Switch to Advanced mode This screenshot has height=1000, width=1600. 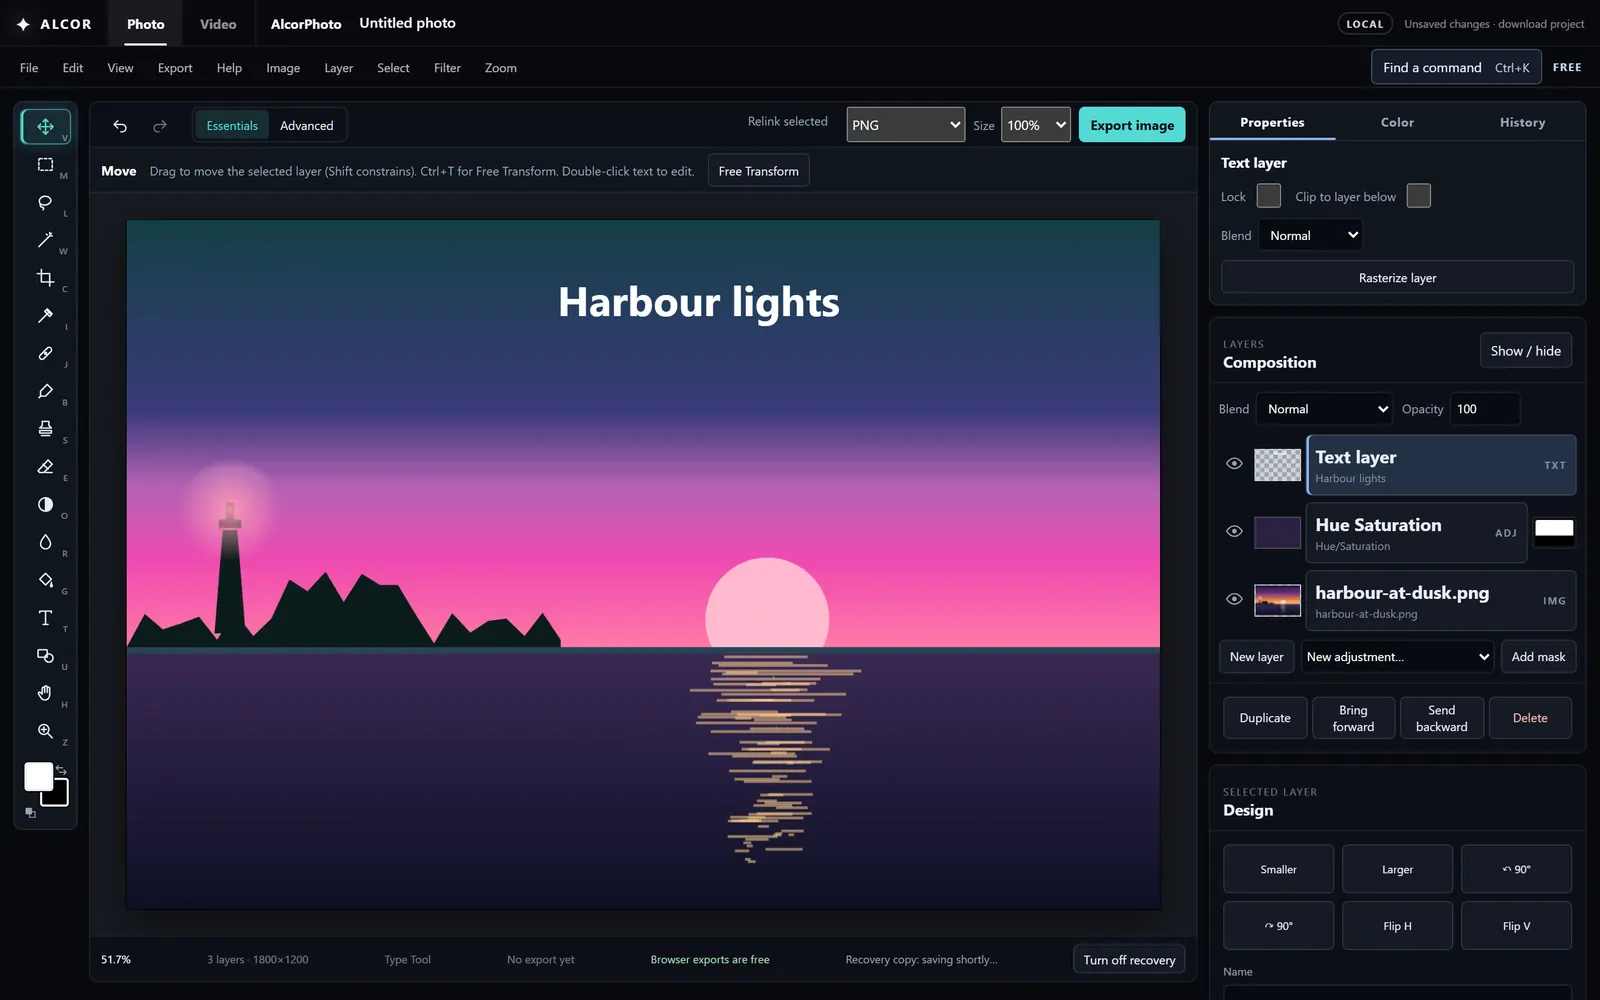click(306, 126)
